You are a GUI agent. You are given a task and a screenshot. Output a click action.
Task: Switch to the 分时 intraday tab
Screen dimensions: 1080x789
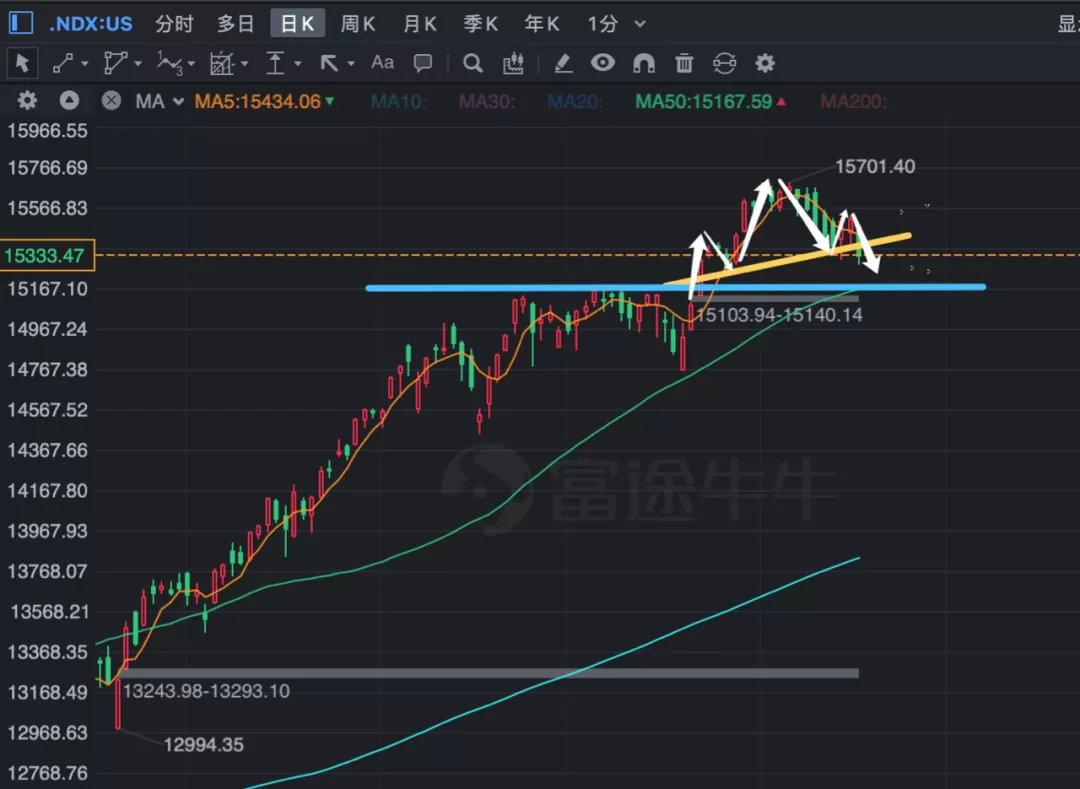point(174,24)
